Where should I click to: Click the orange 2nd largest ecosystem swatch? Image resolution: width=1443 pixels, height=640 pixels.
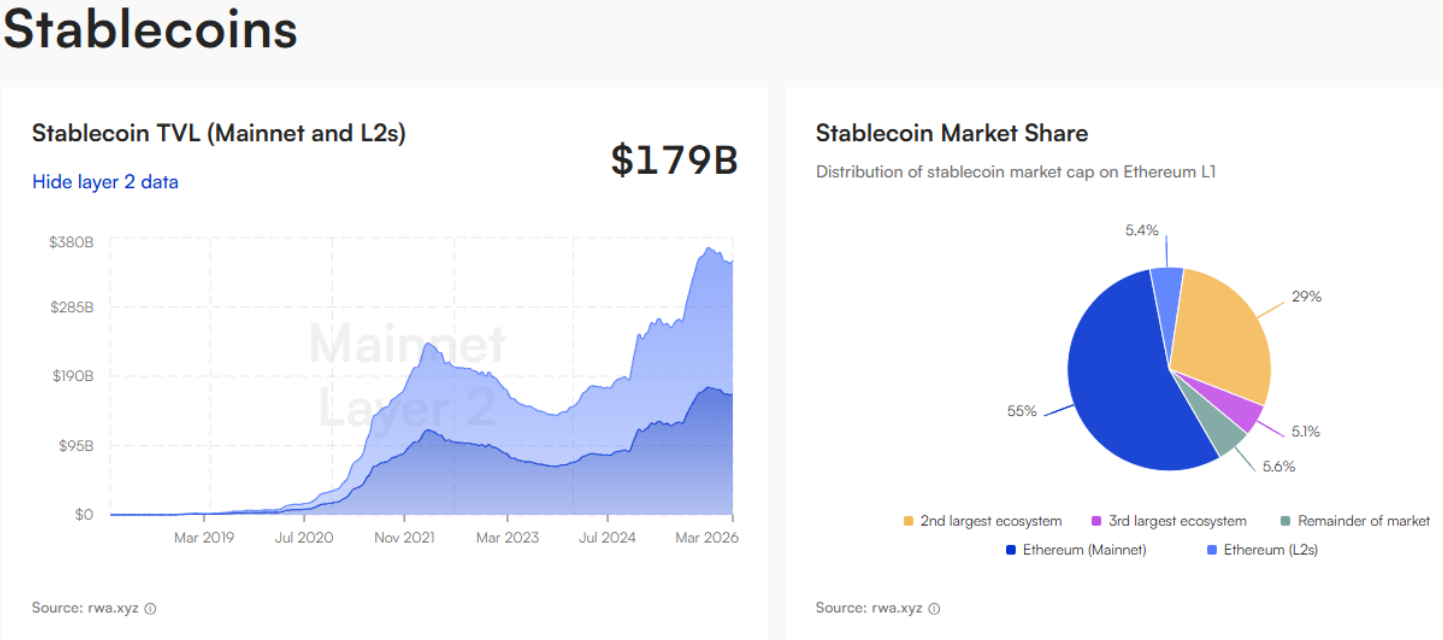click(x=908, y=521)
